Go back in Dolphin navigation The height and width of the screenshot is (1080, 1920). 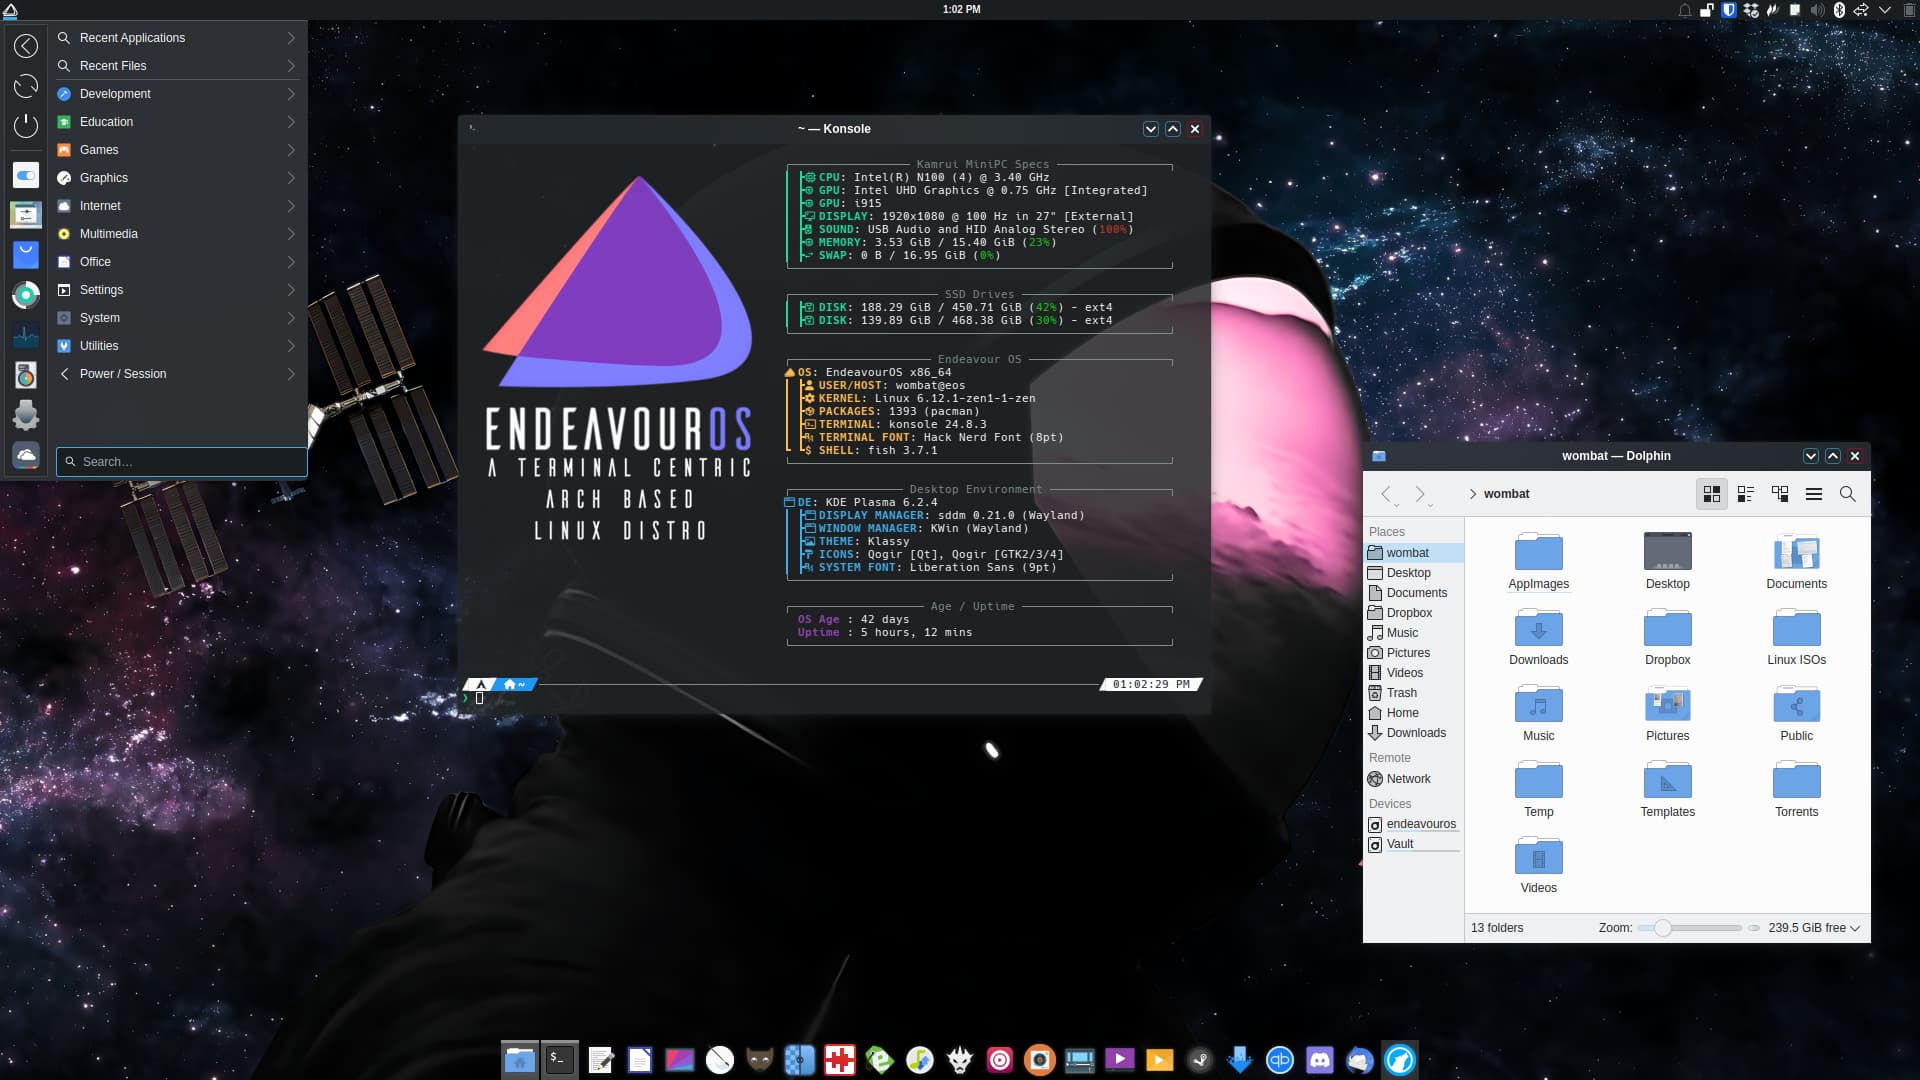(1387, 494)
